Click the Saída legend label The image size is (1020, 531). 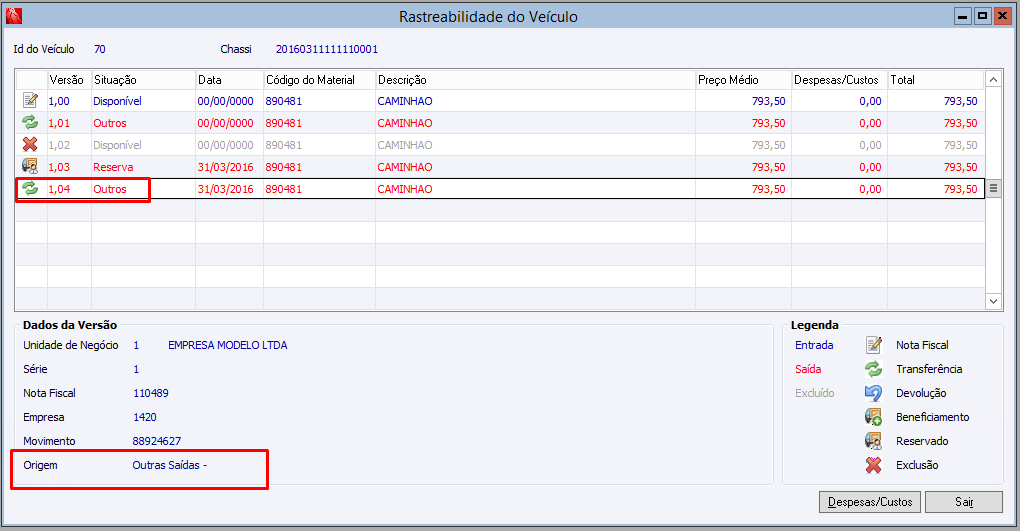[808, 369]
